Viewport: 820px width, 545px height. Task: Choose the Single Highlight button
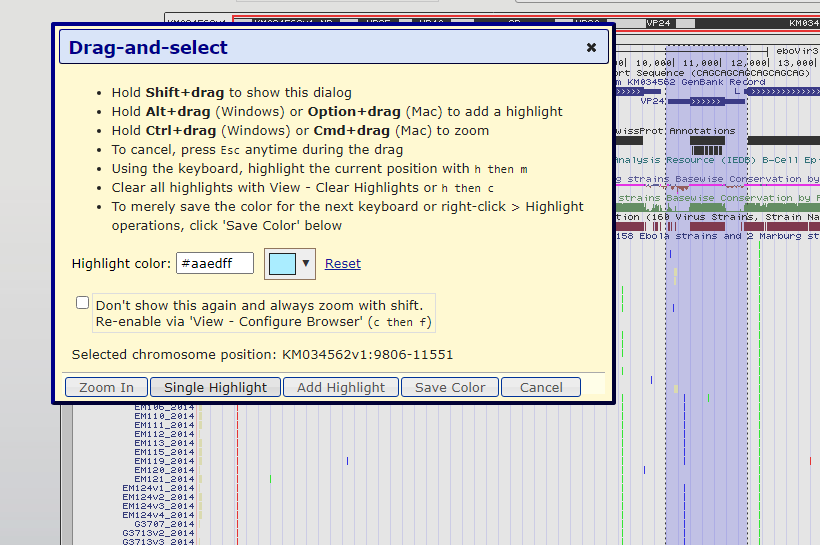pyautogui.click(x=215, y=387)
